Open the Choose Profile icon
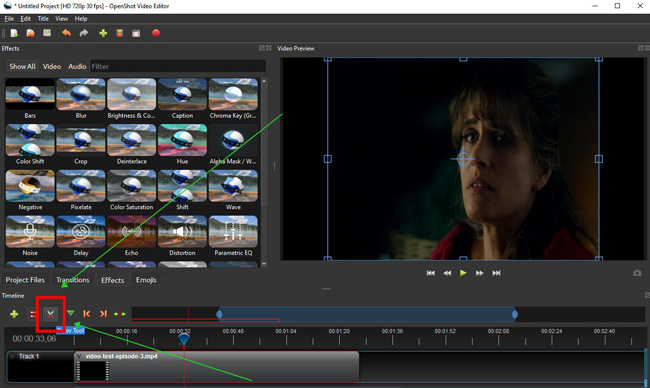Viewport: 650px width, 388px height. (120, 33)
